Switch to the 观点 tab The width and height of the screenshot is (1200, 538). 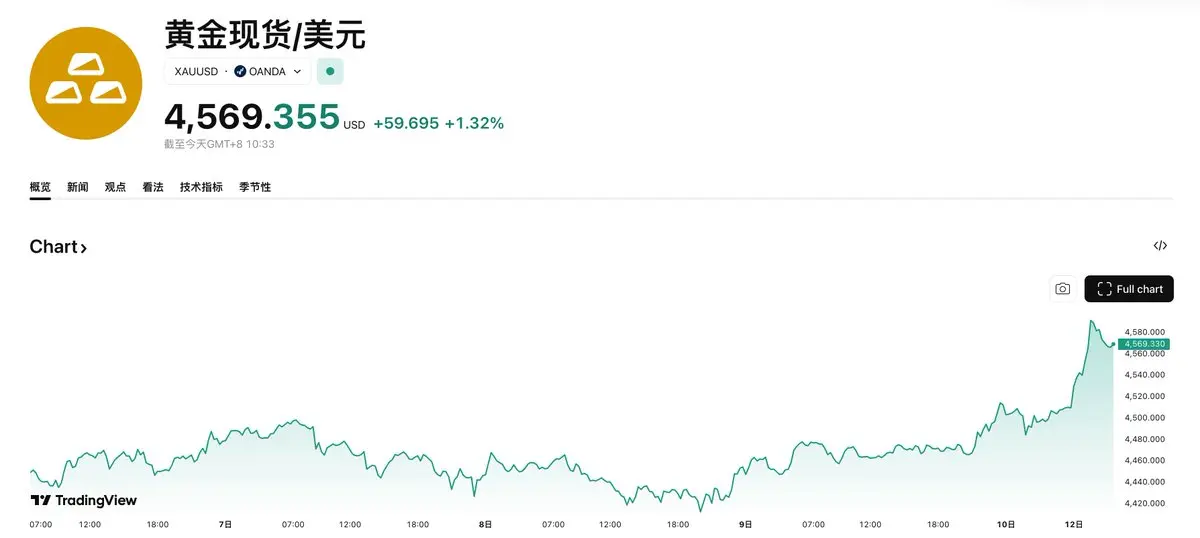click(115, 187)
